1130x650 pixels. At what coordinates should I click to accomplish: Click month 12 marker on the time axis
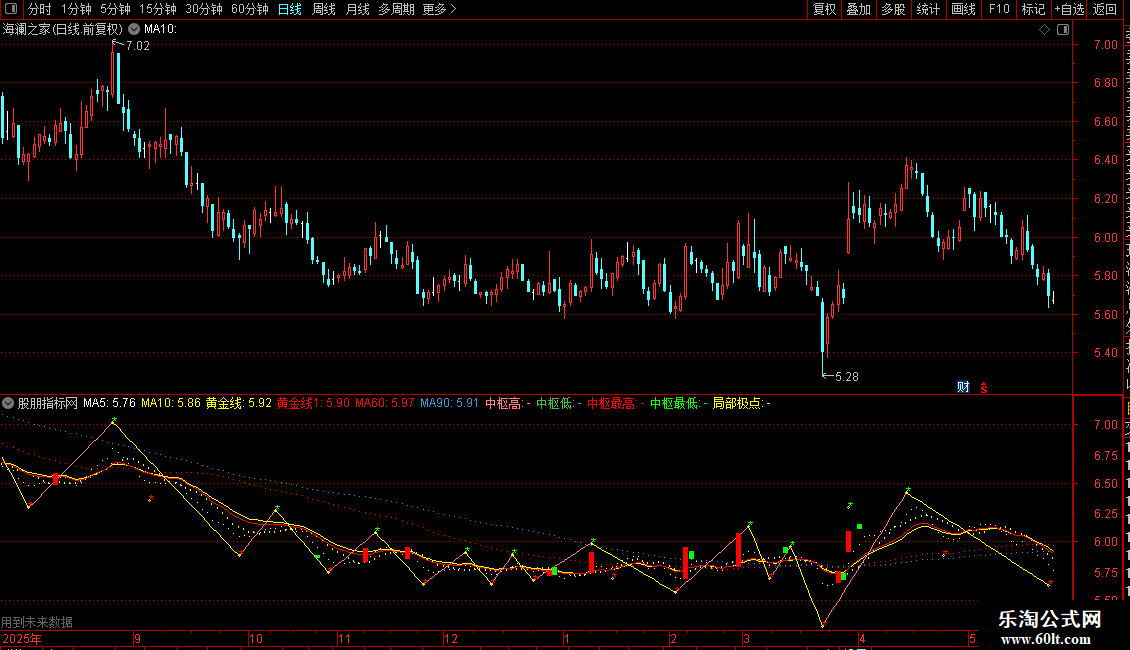click(451, 638)
